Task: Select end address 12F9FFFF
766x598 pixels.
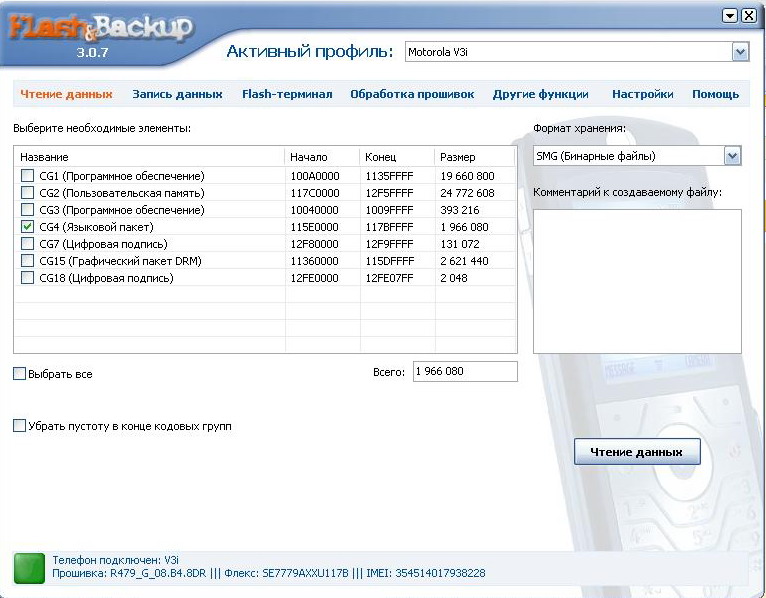Action: click(x=389, y=244)
